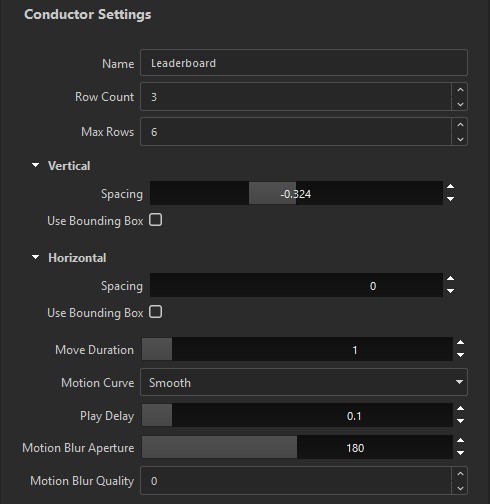Increment Horizontal Spacing value

click(x=450, y=279)
